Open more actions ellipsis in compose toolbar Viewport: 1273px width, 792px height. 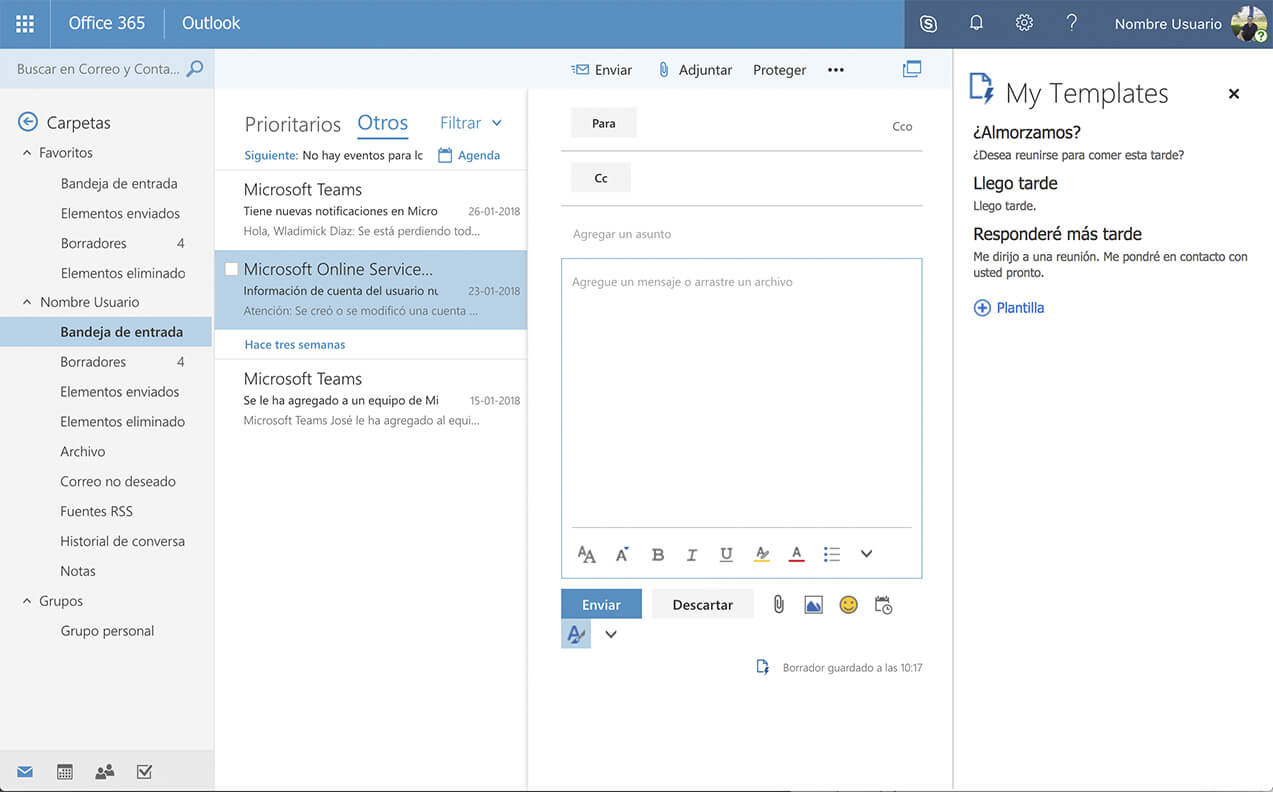tap(836, 70)
